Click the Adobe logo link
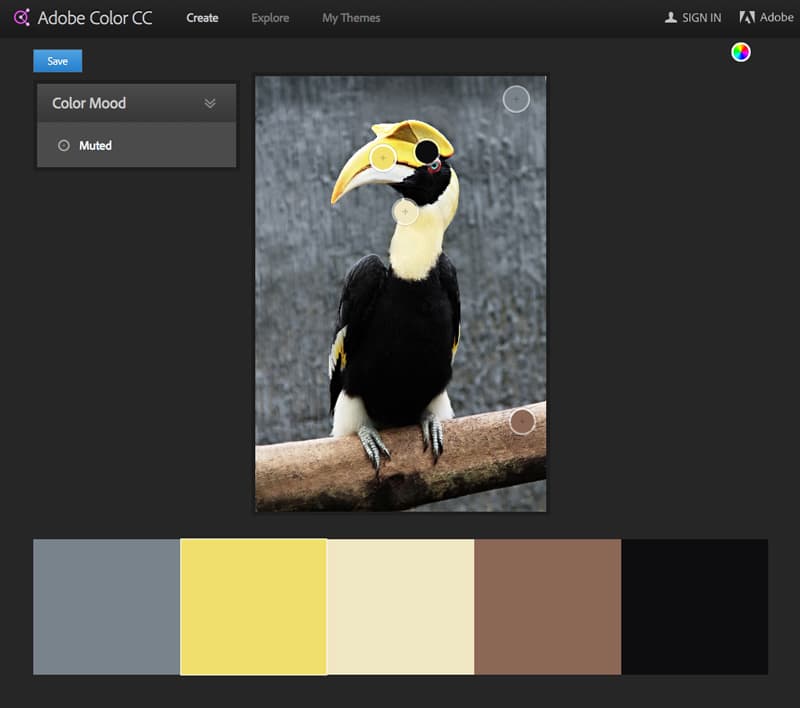This screenshot has height=708, width=800. [x=766, y=17]
